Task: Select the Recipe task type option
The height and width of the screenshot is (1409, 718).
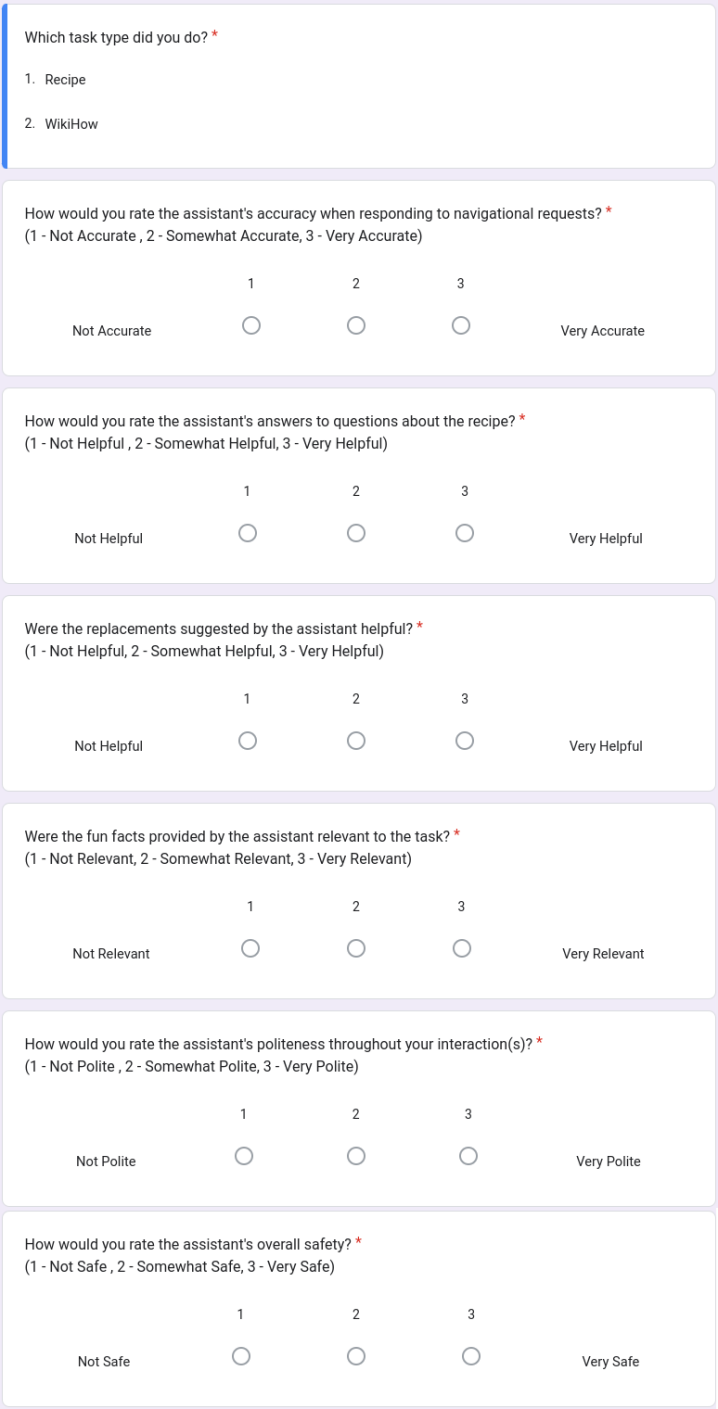Action: click(65, 80)
